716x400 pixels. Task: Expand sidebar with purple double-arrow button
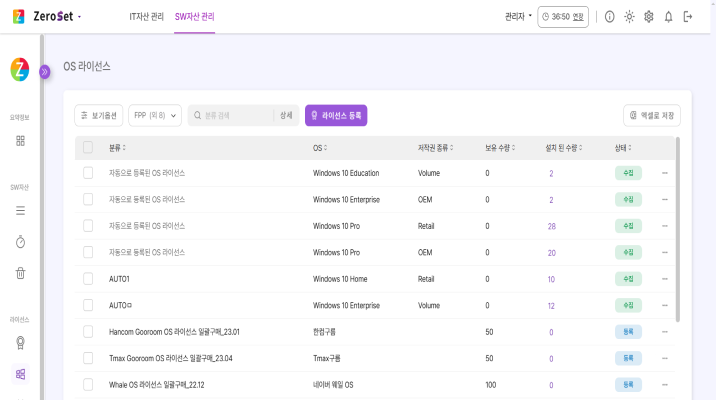[x=44, y=72]
